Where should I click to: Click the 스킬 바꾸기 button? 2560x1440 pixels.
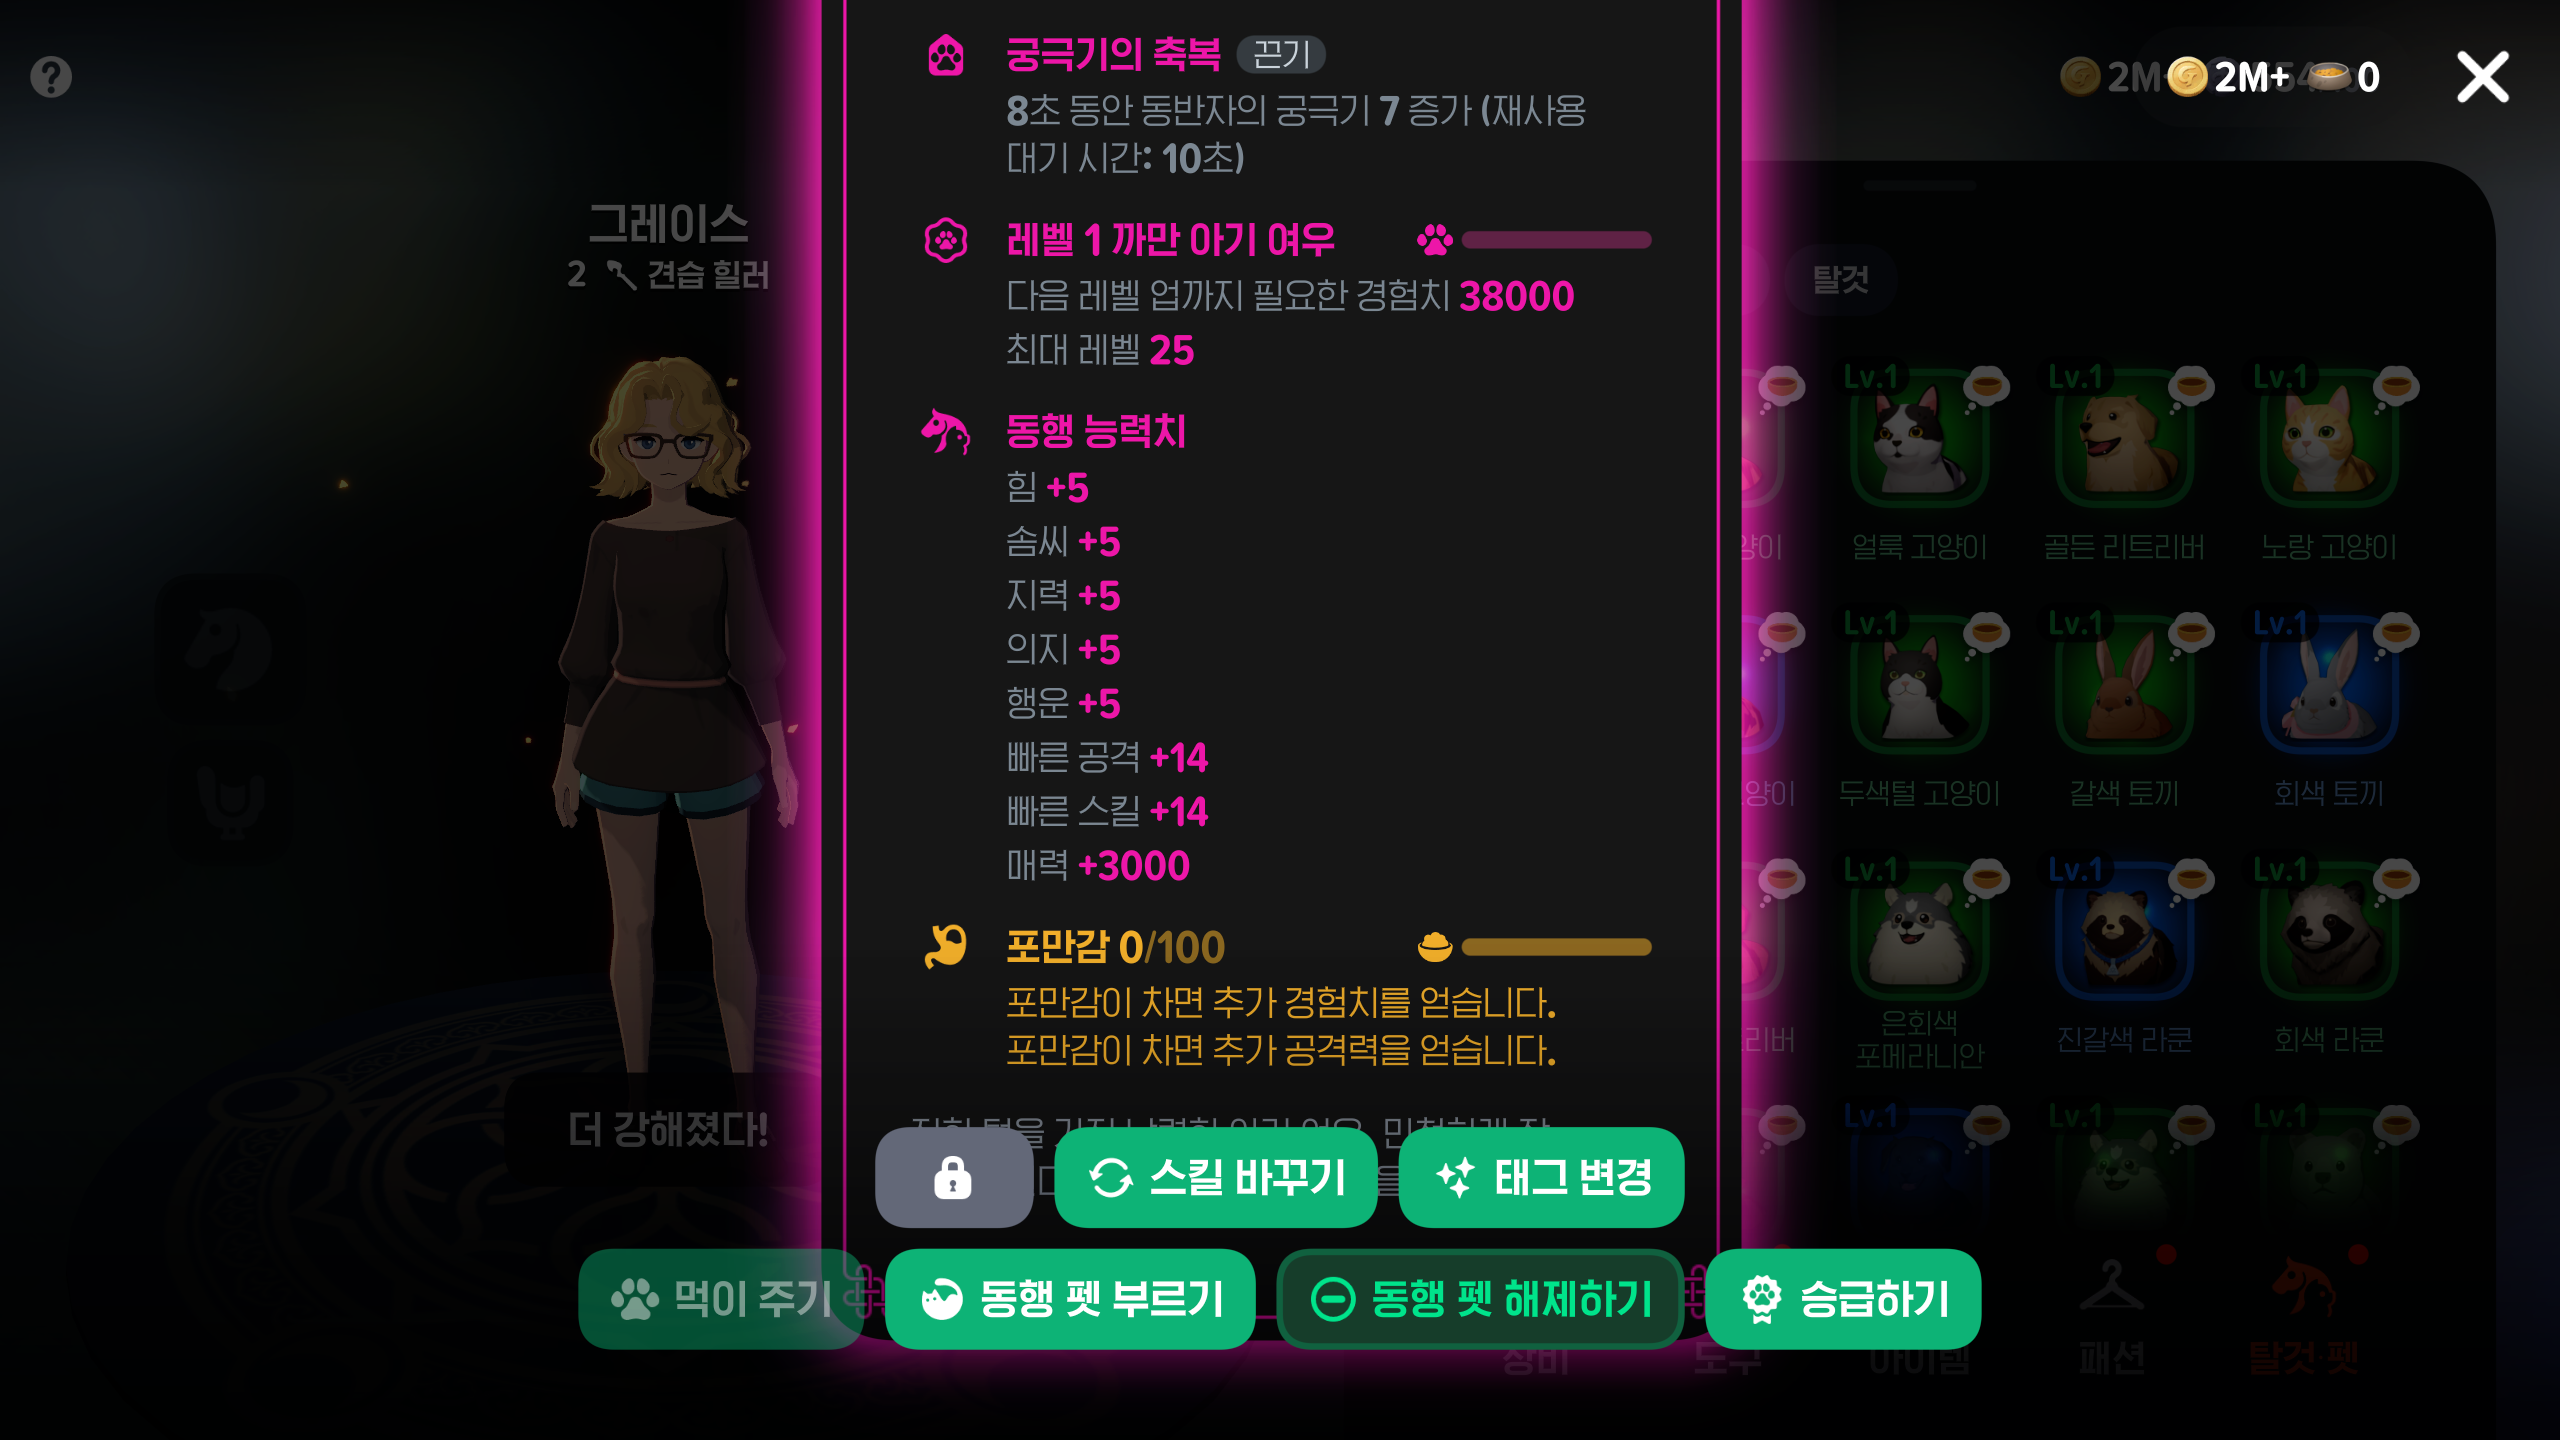coord(1216,1177)
